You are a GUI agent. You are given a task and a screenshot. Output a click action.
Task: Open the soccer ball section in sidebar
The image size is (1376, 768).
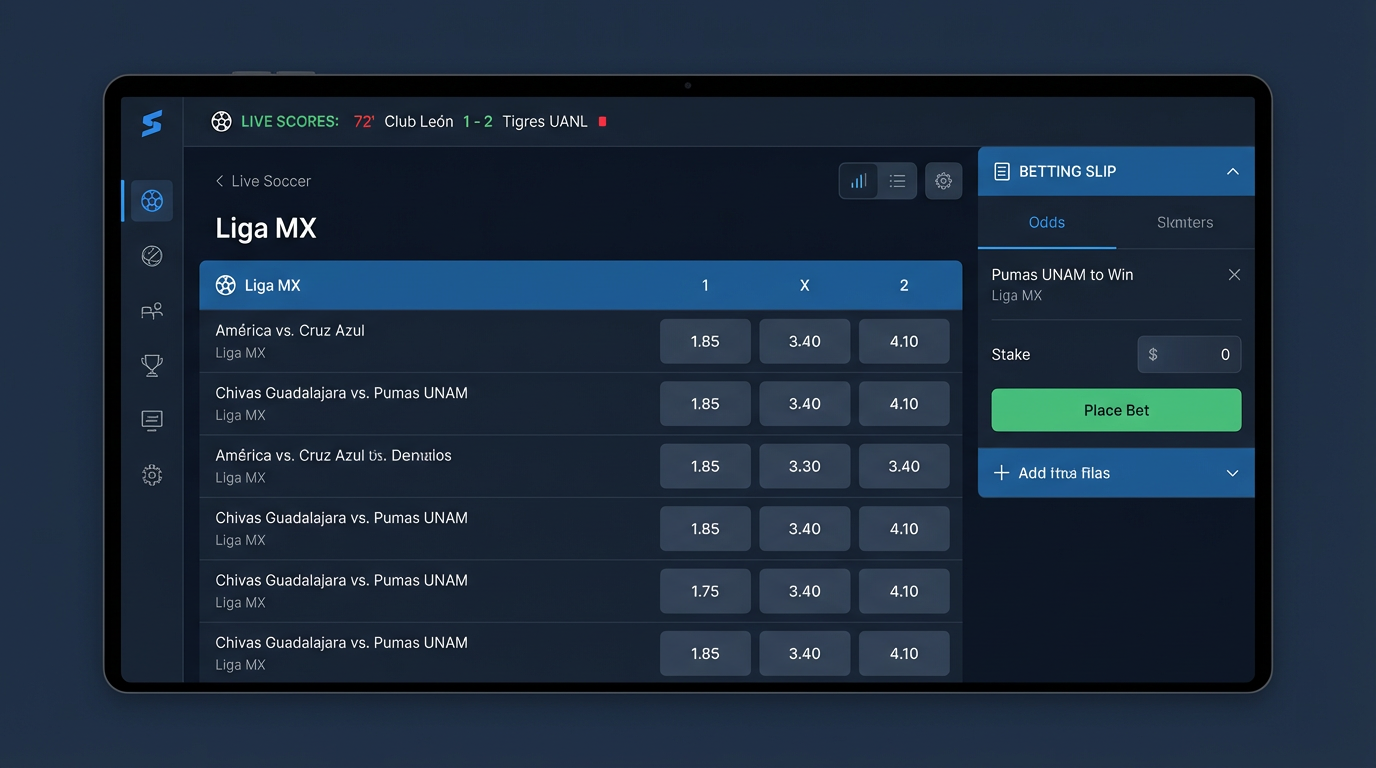[x=152, y=201]
